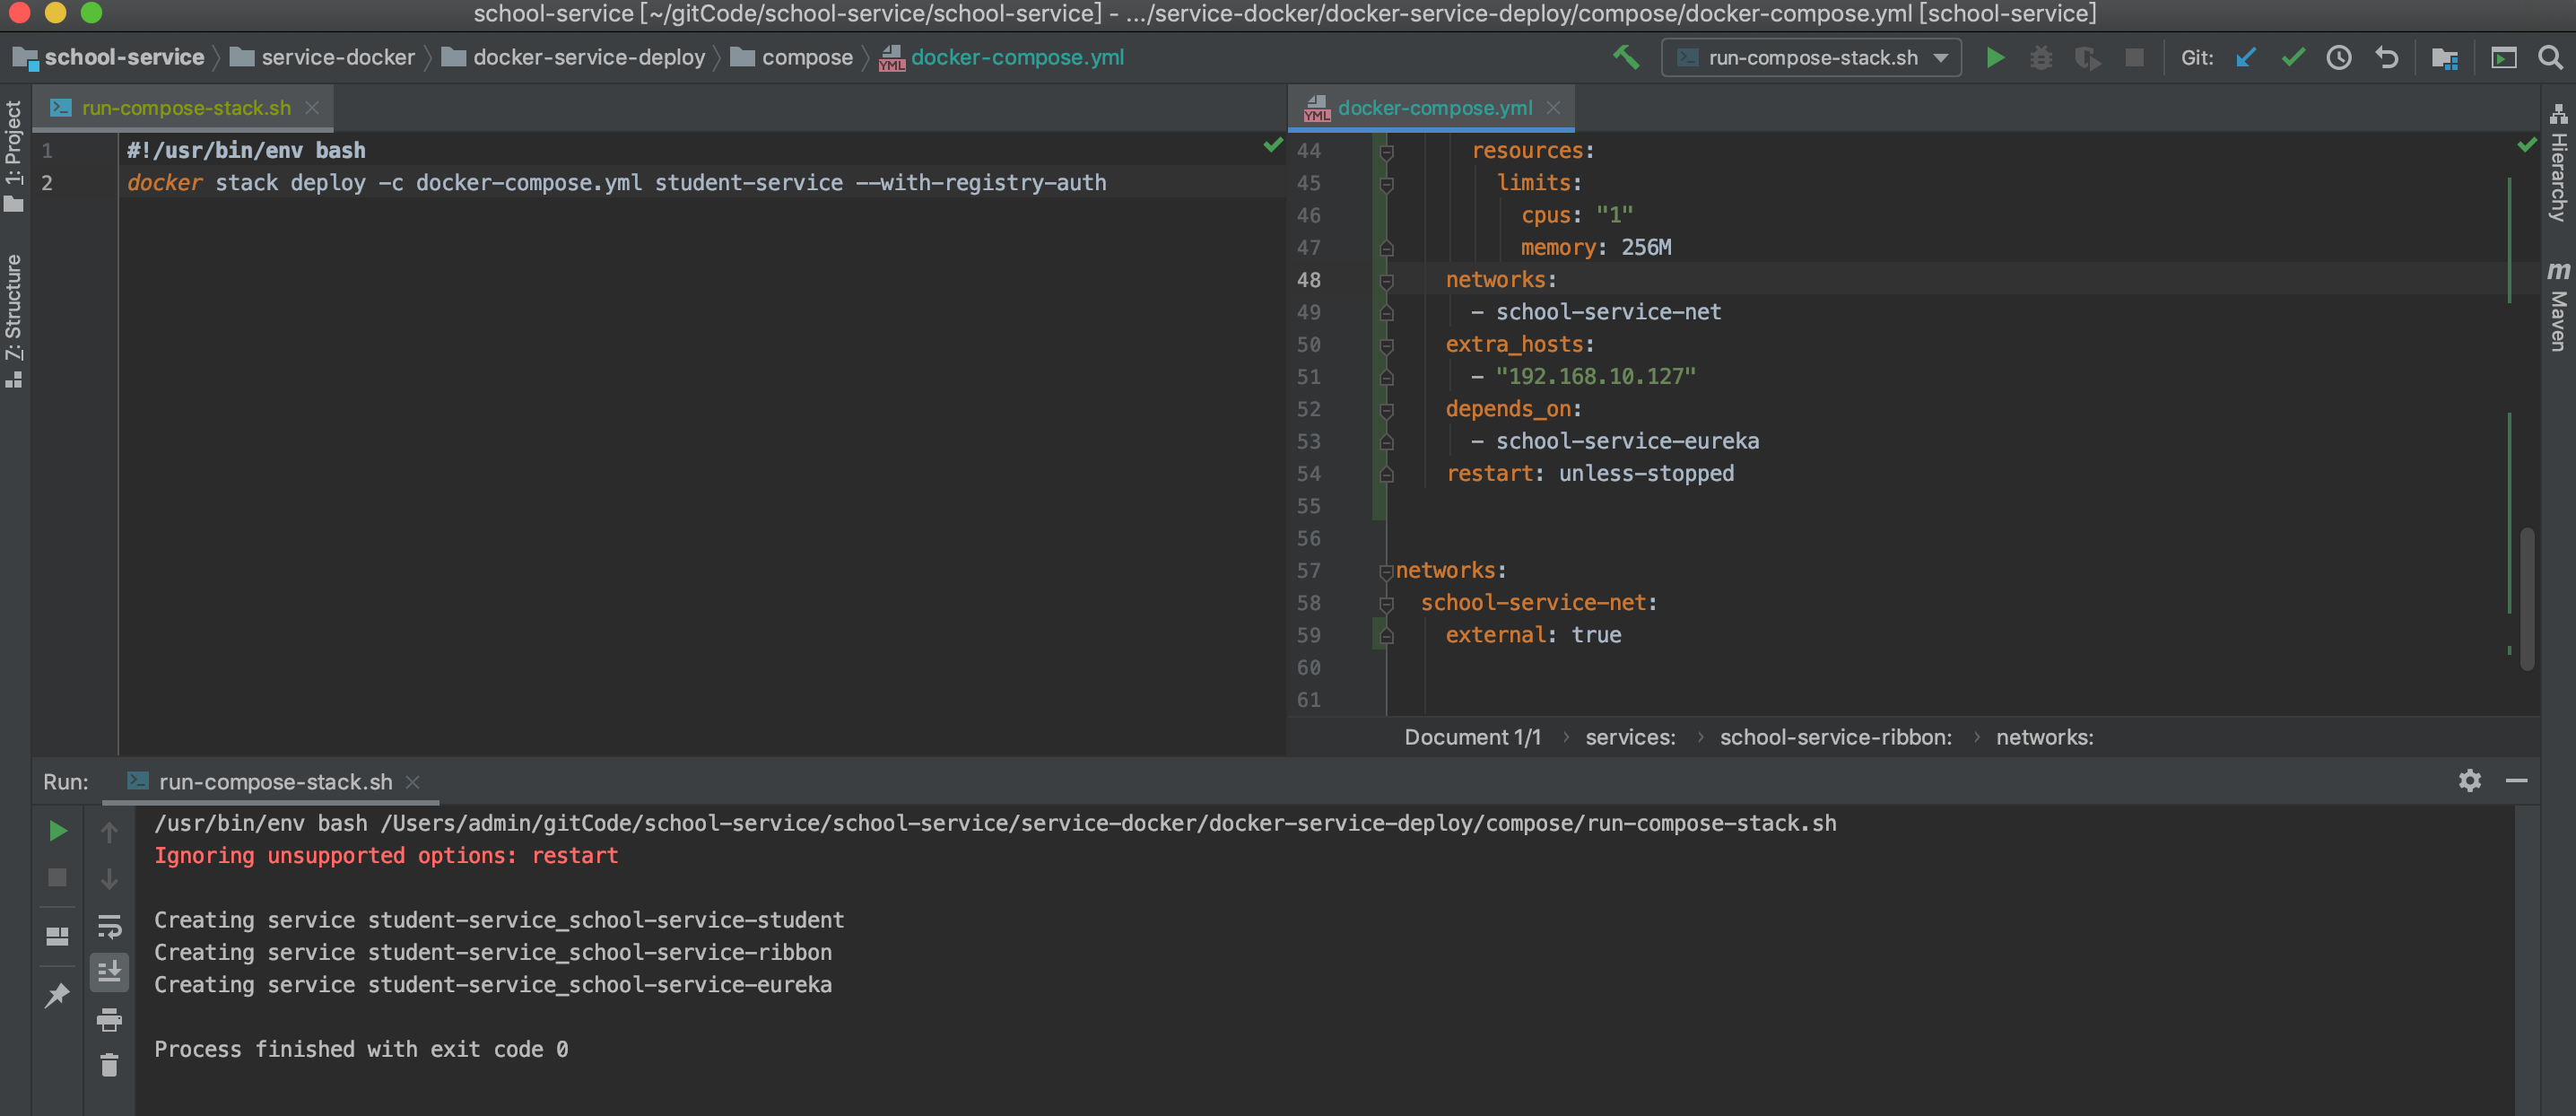Open Git Show History clock icon

[2339, 58]
